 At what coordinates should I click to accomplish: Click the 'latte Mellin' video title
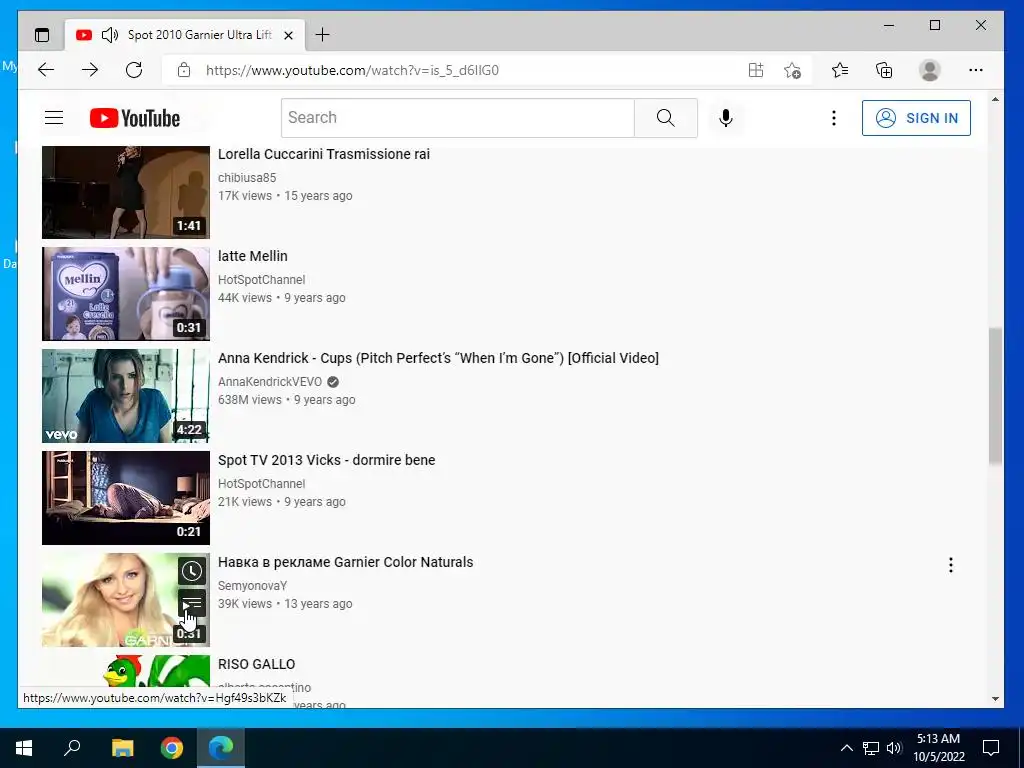click(253, 257)
